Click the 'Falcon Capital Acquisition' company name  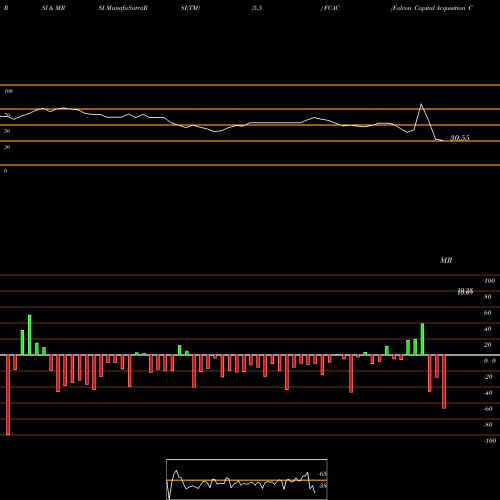(x=429, y=8)
